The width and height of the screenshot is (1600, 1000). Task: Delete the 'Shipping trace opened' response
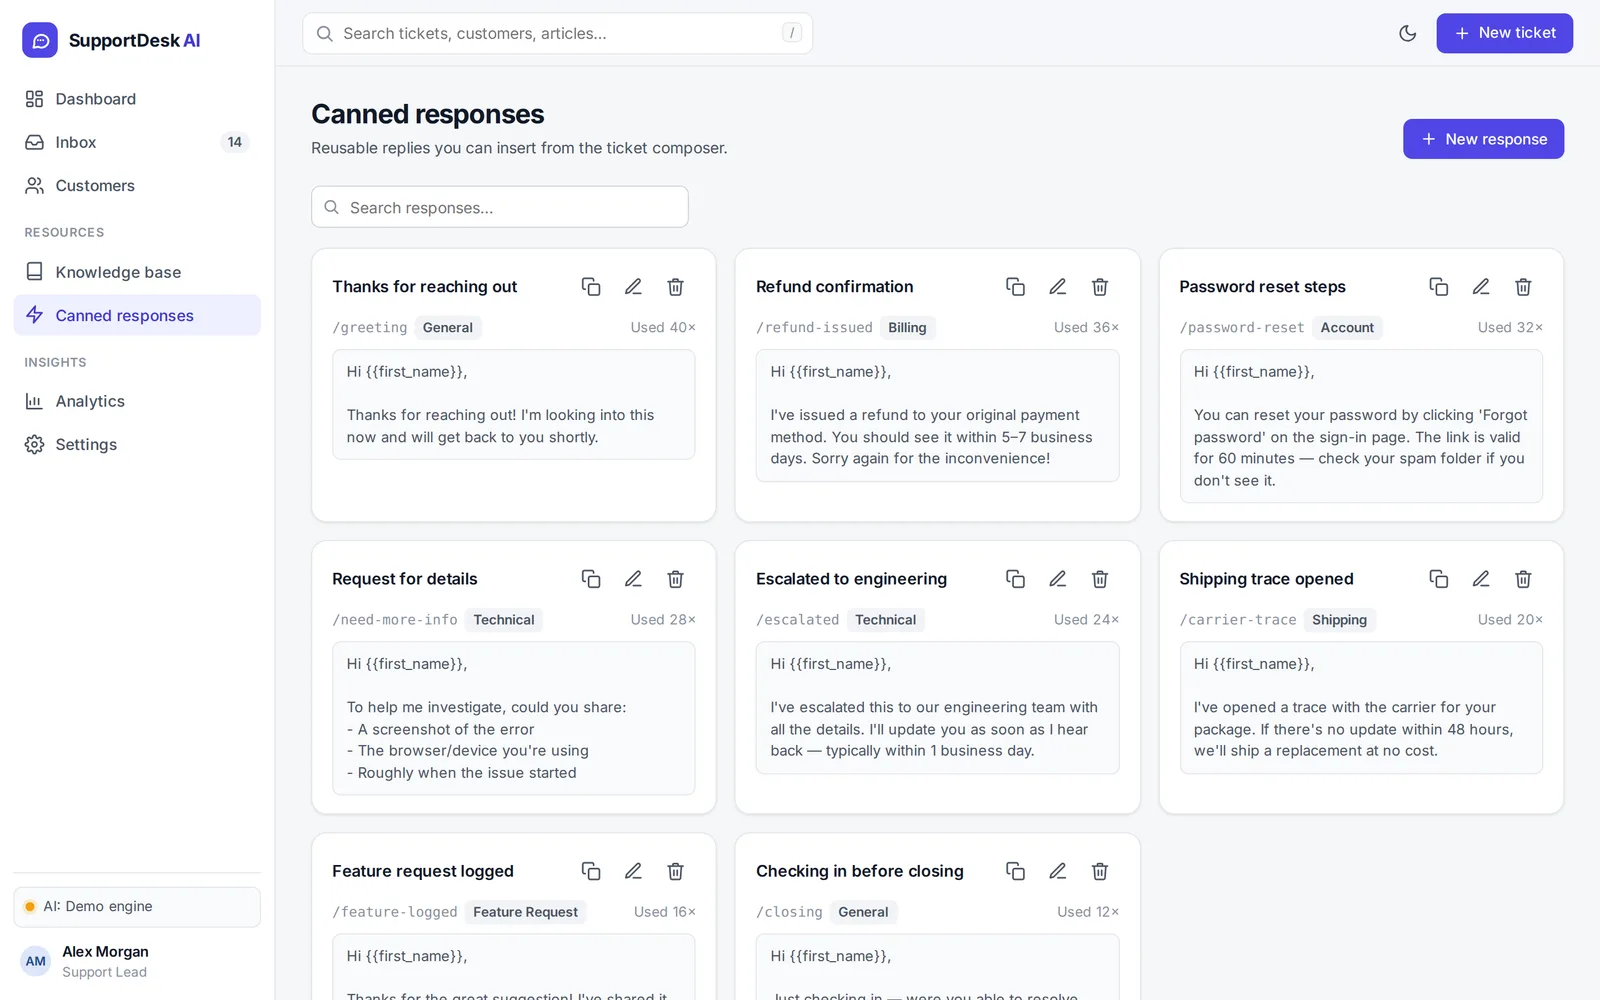(x=1522, y=579)
